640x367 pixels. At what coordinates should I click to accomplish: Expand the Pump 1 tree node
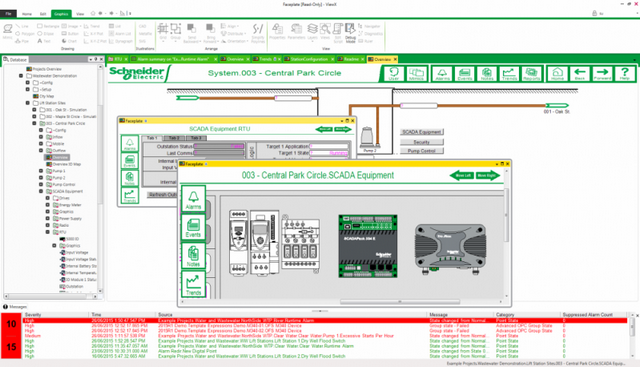41,171
